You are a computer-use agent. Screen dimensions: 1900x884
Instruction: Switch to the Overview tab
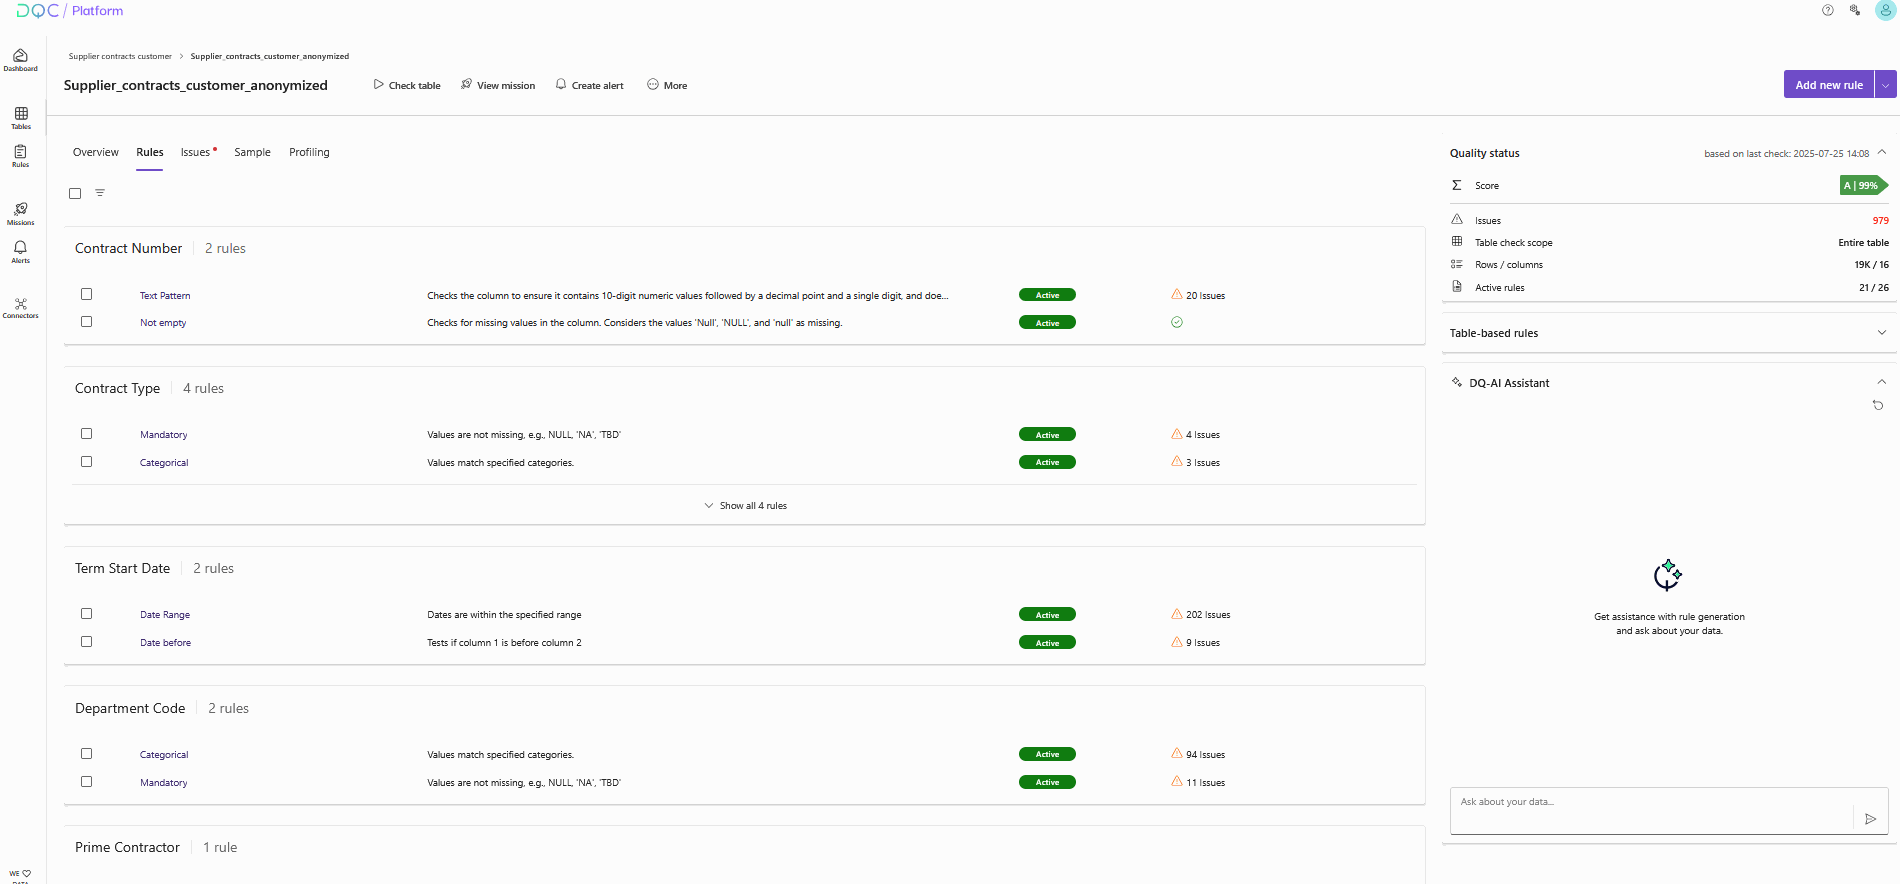coord(96,153)
